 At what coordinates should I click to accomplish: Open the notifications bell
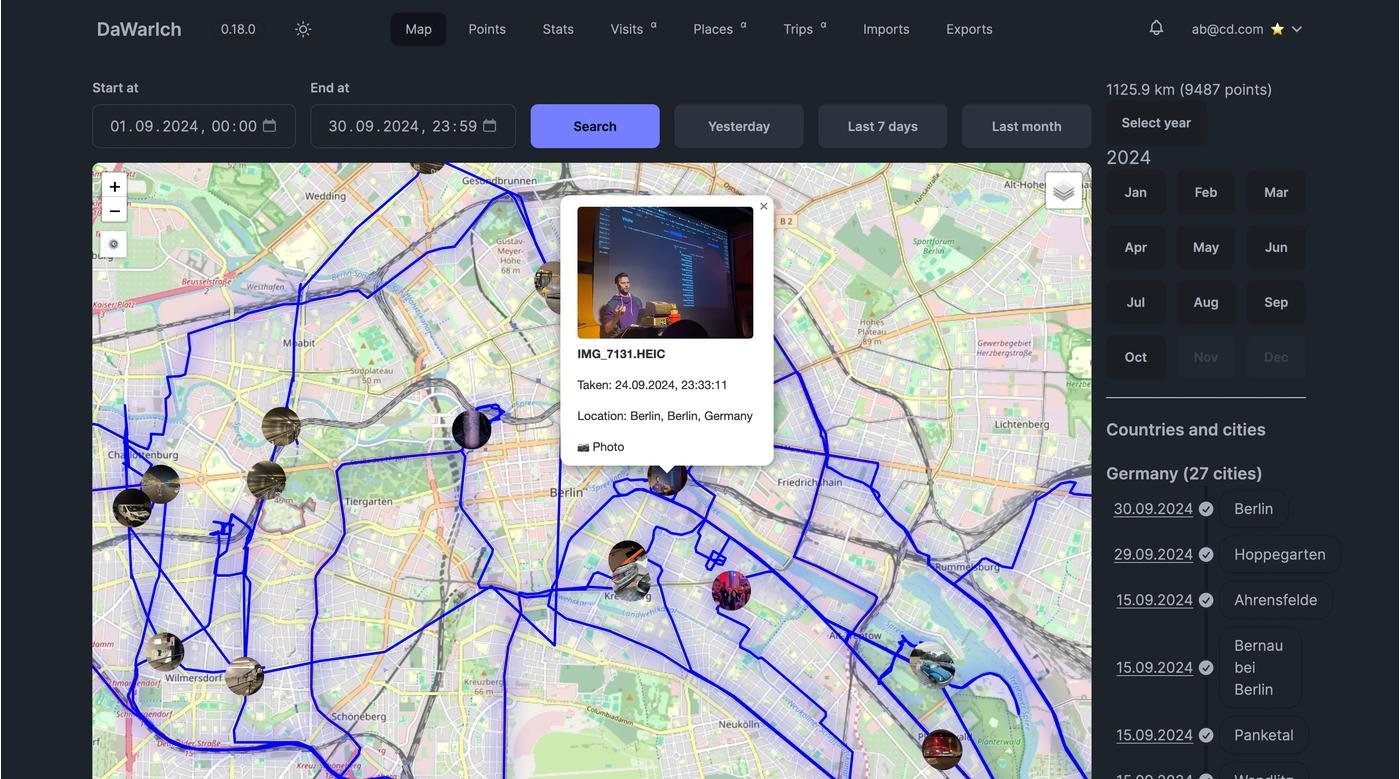point(1156,28)
